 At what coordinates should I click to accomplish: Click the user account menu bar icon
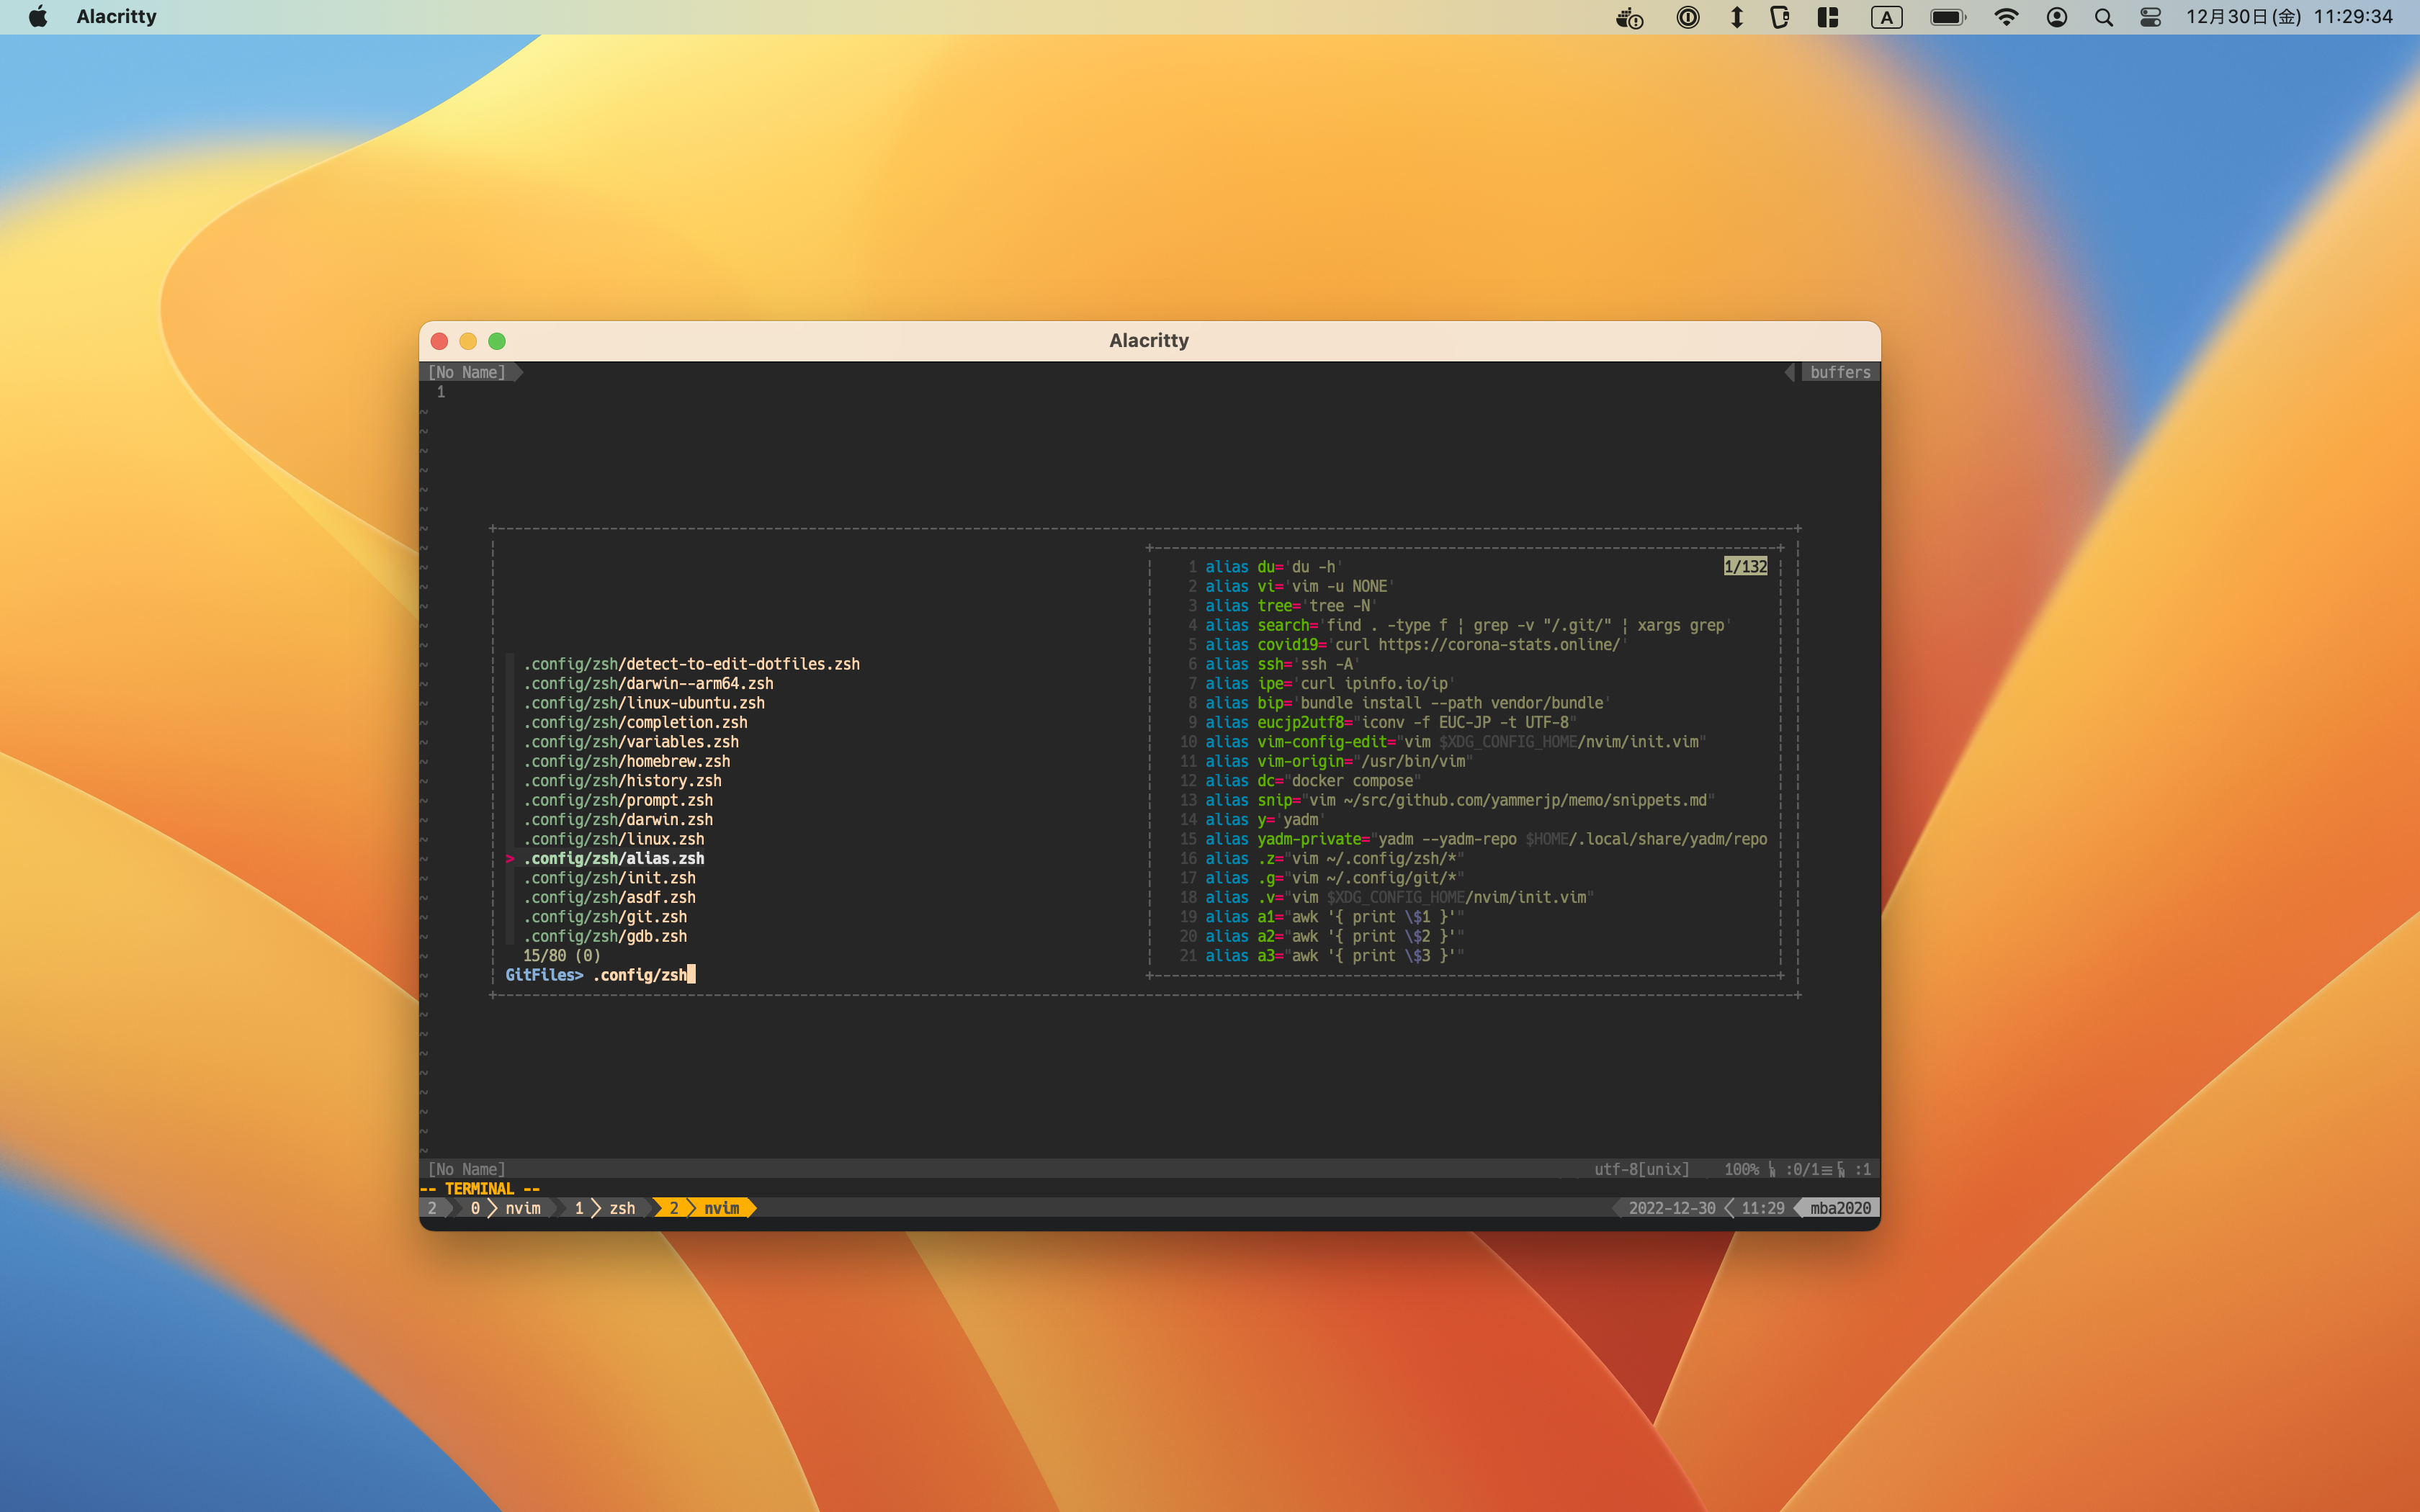tap(2057, 17)
